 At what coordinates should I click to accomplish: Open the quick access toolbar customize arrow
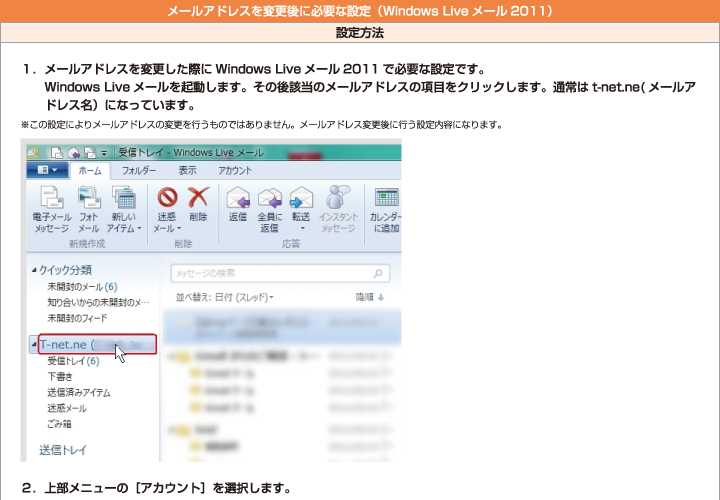point(104,153)
